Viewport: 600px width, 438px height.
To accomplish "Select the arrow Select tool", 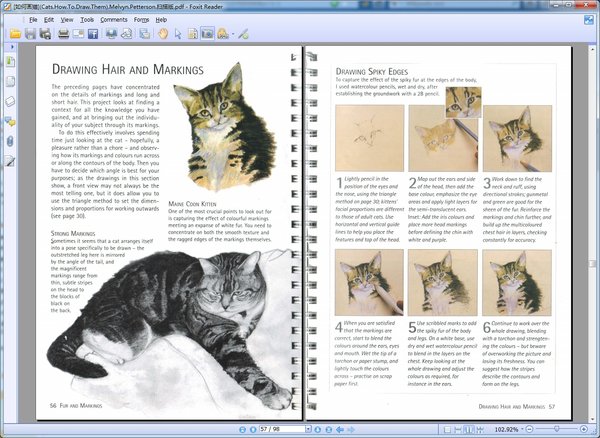I will [x=178, y=34].
